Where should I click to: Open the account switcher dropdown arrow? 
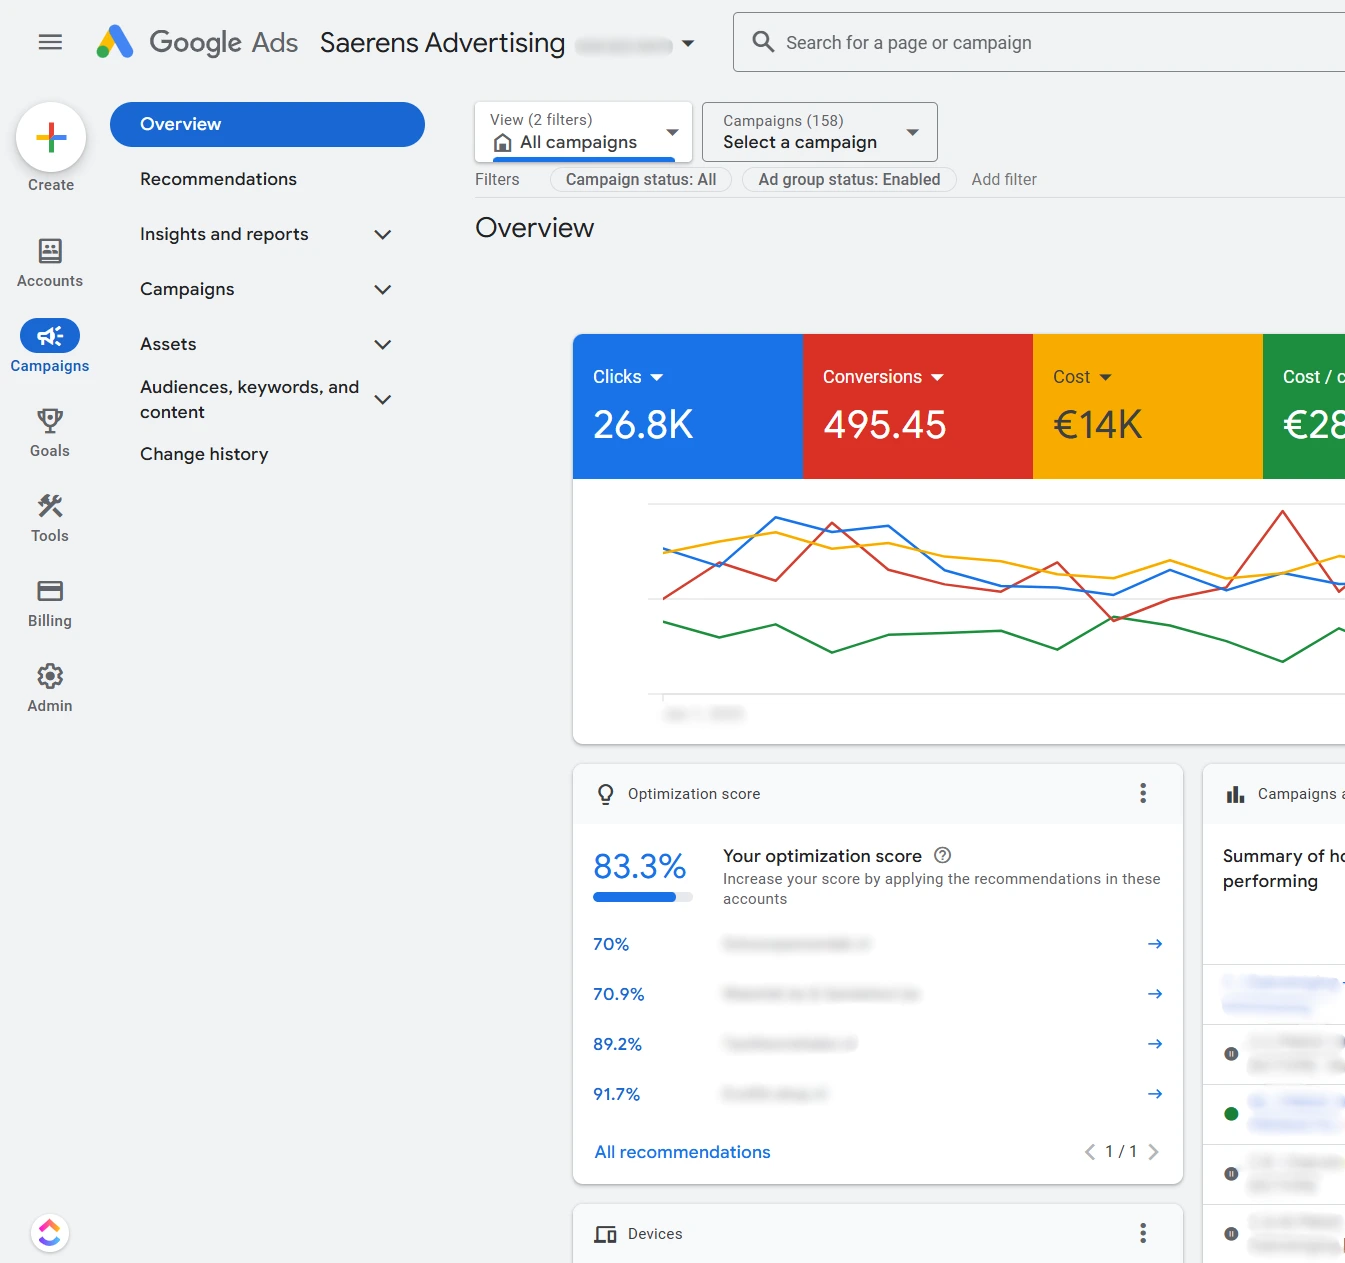coord(688,43)
